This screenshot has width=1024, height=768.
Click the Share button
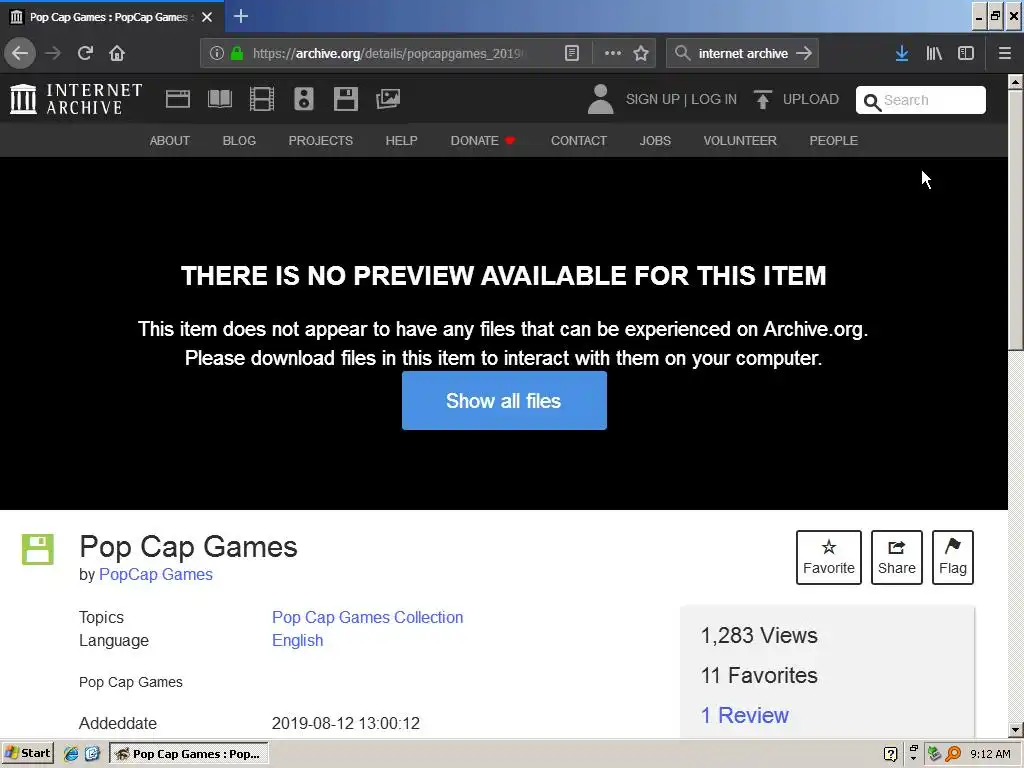[x=897, y=557]
